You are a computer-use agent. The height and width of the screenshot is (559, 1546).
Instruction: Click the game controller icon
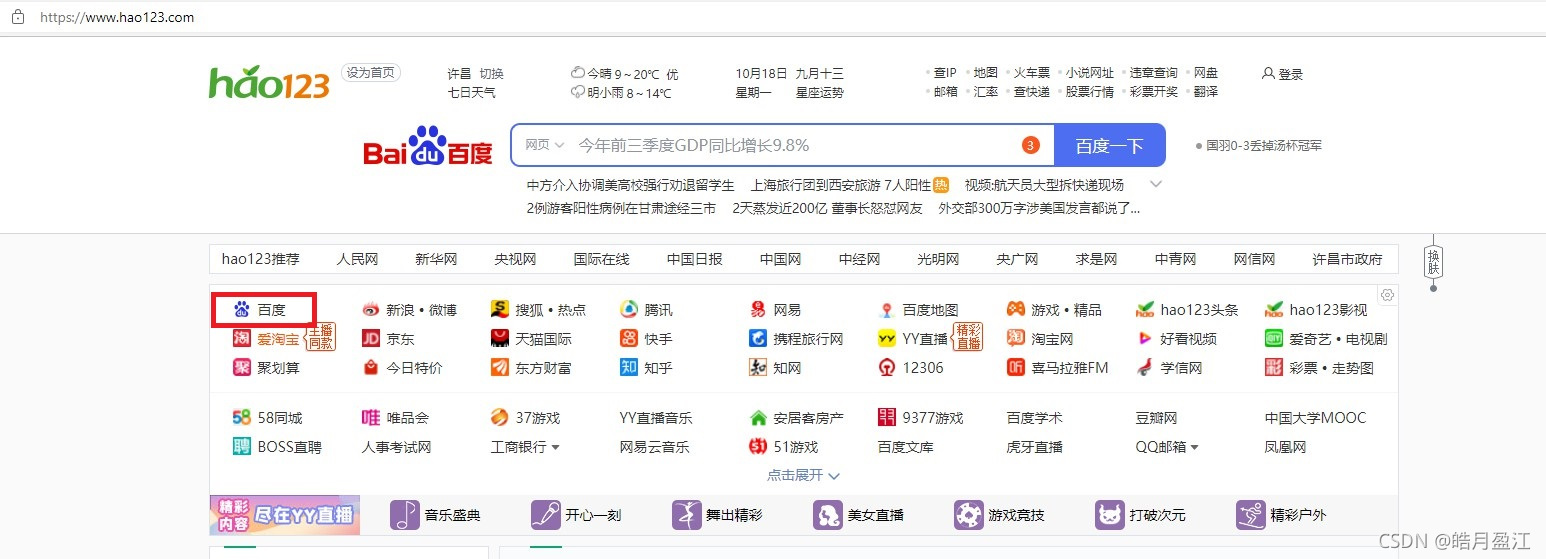click(x=1015, y=310)
